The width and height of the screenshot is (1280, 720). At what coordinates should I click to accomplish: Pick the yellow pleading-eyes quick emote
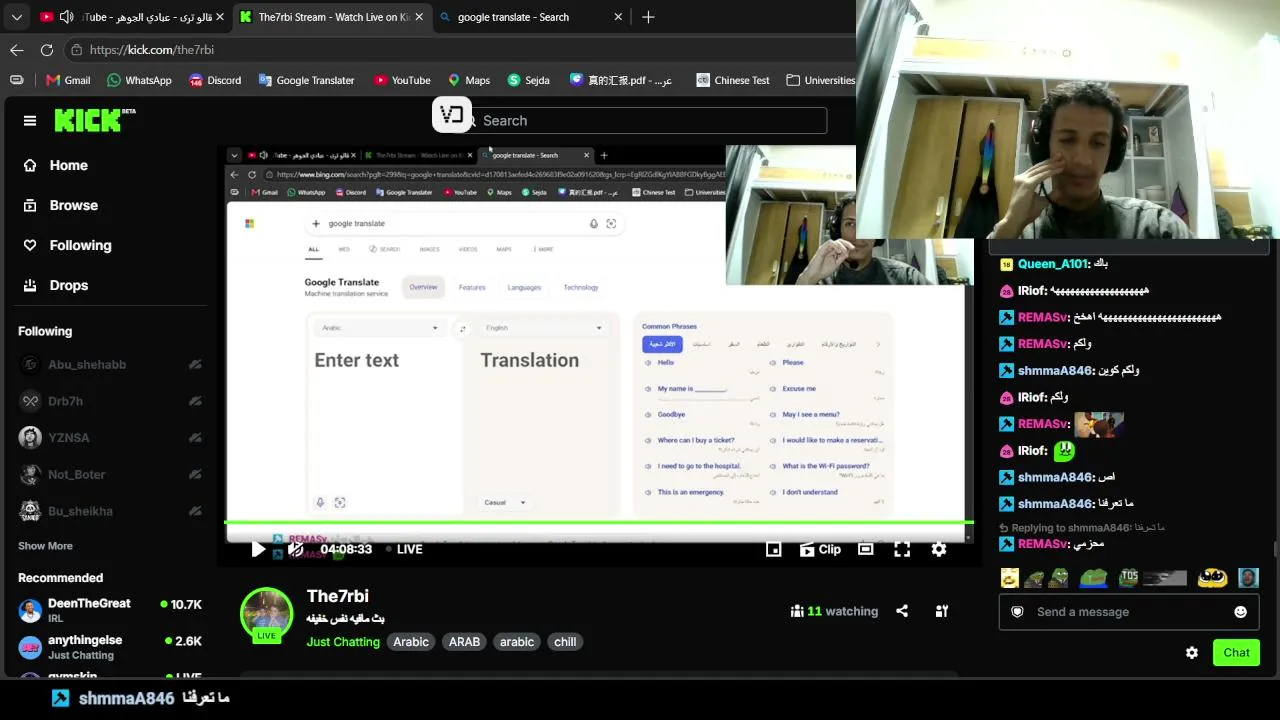point(1212,578)
